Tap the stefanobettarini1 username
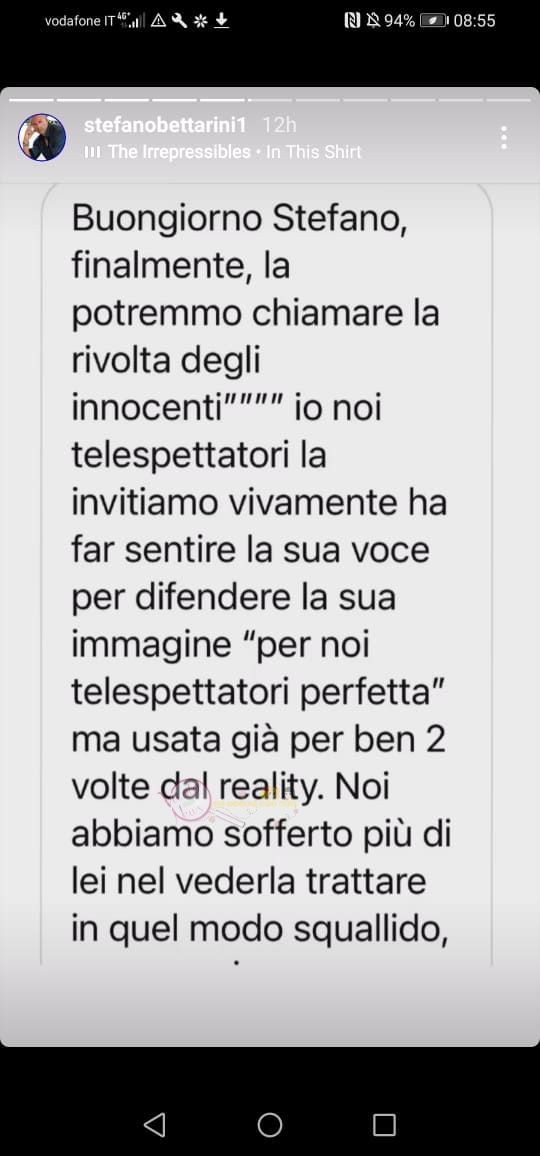The width and height of the screenshot is (540, 1156). click(165, 125)
